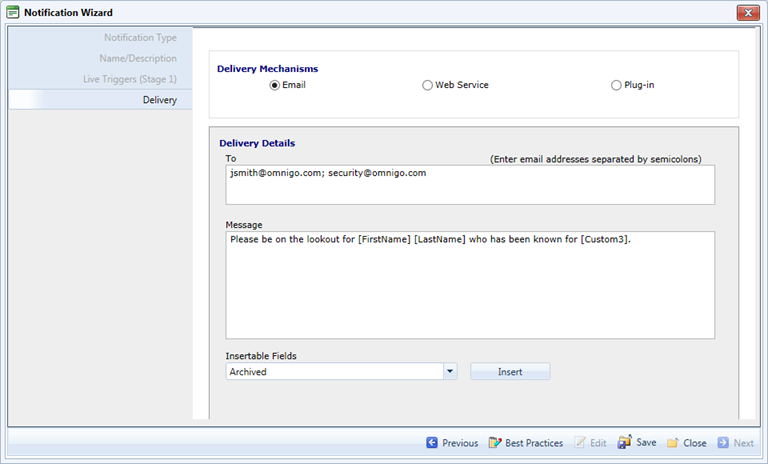Go to the Notification Type step
This screenshot has height=464, width=768.
(140, 38)
